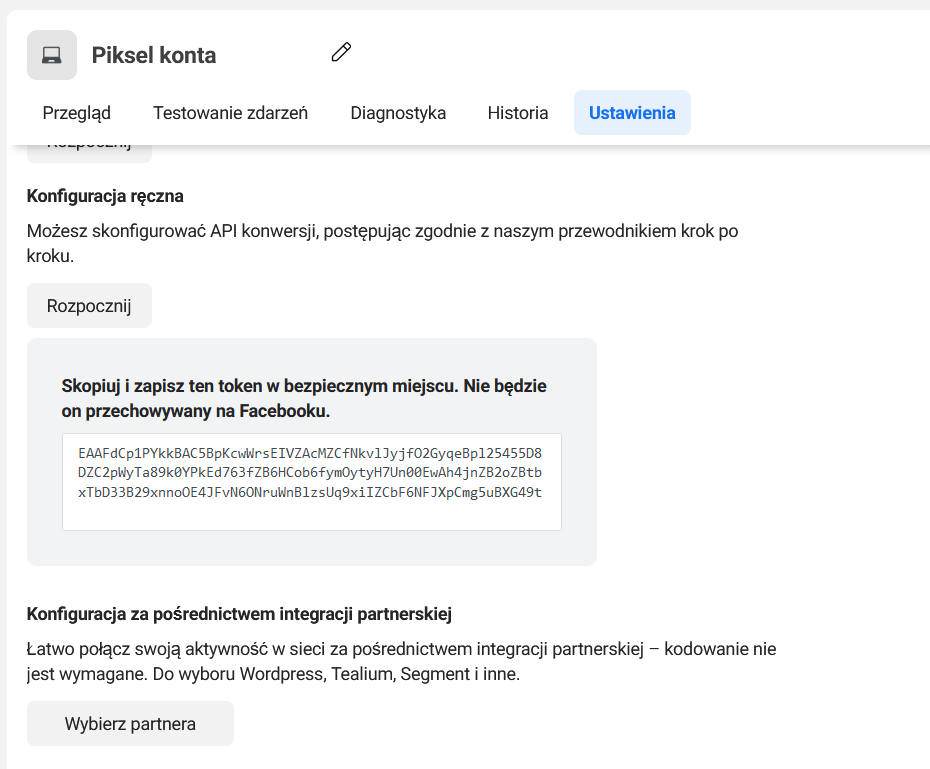The width and height of the screenshot is (930, 769).
Task: Click the laptop pixel icon beside Piksel konta
Action: click(51, 55)
